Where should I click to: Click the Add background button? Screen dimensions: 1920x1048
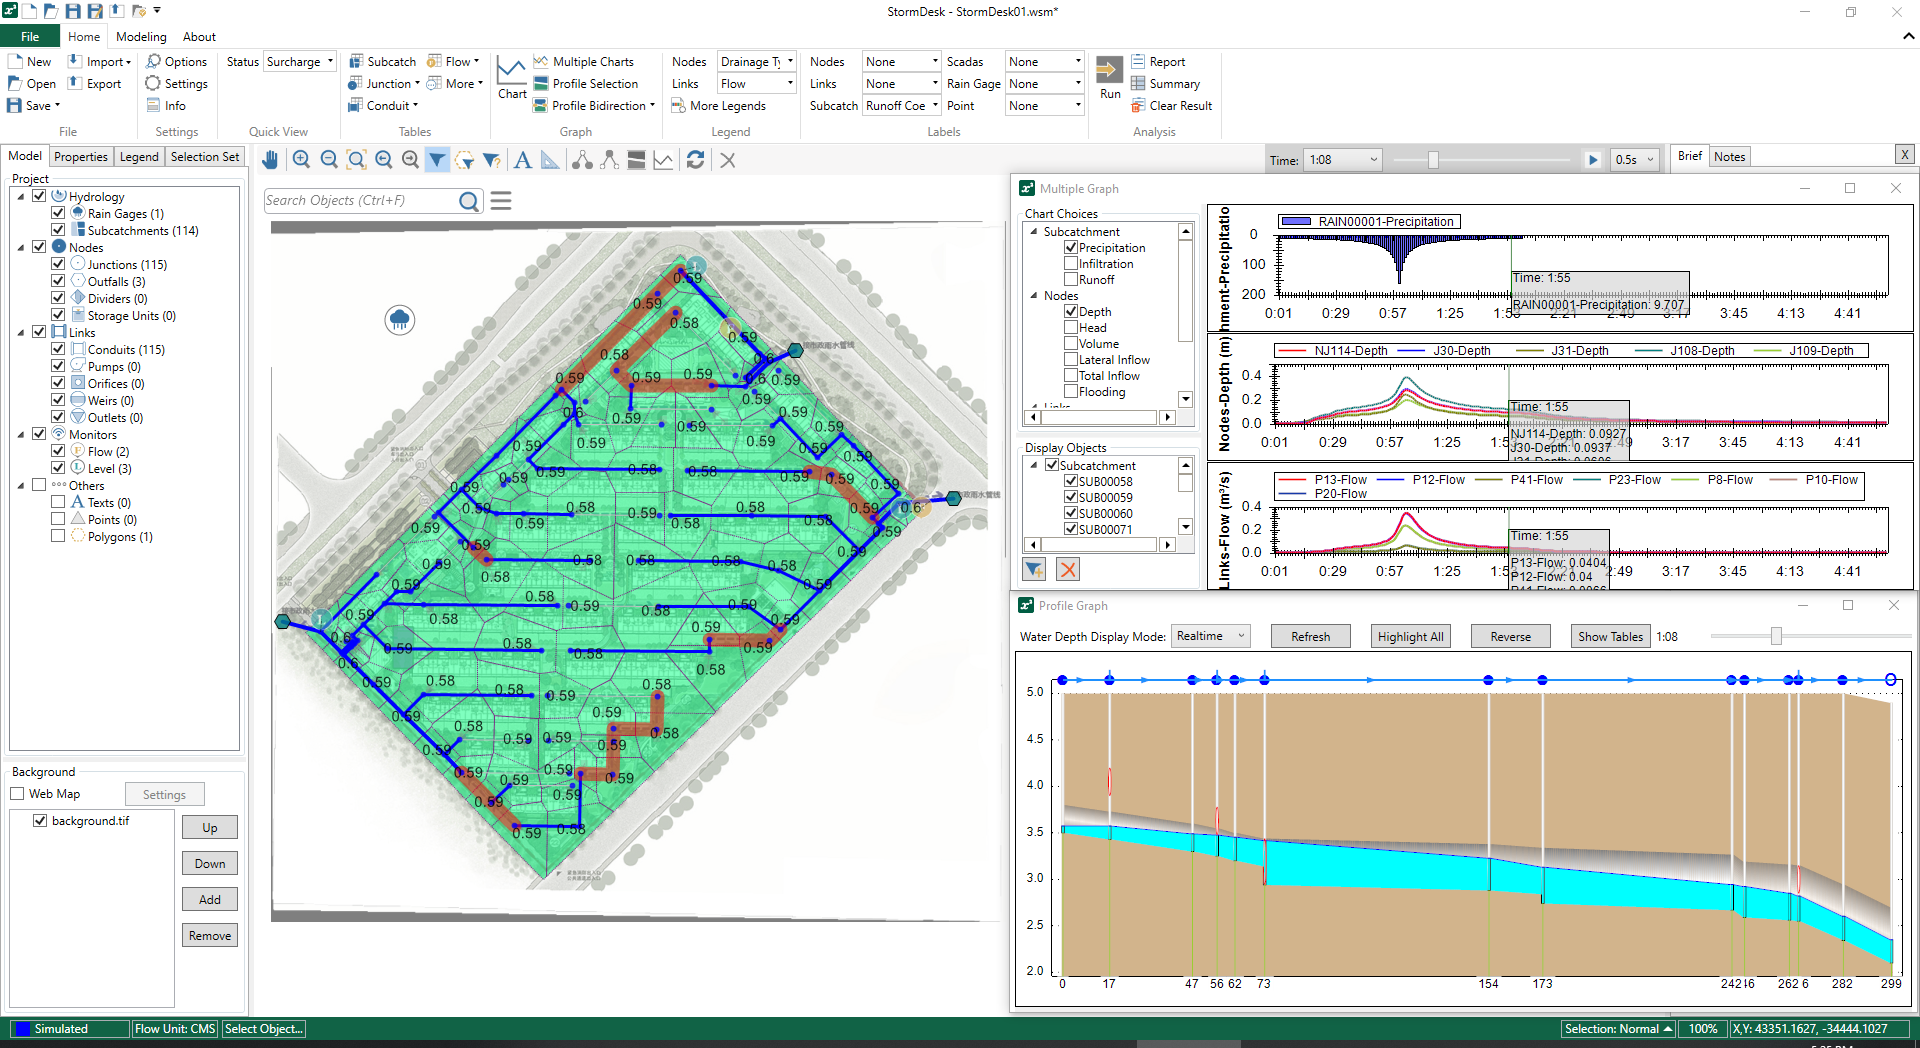coord(210,899)
